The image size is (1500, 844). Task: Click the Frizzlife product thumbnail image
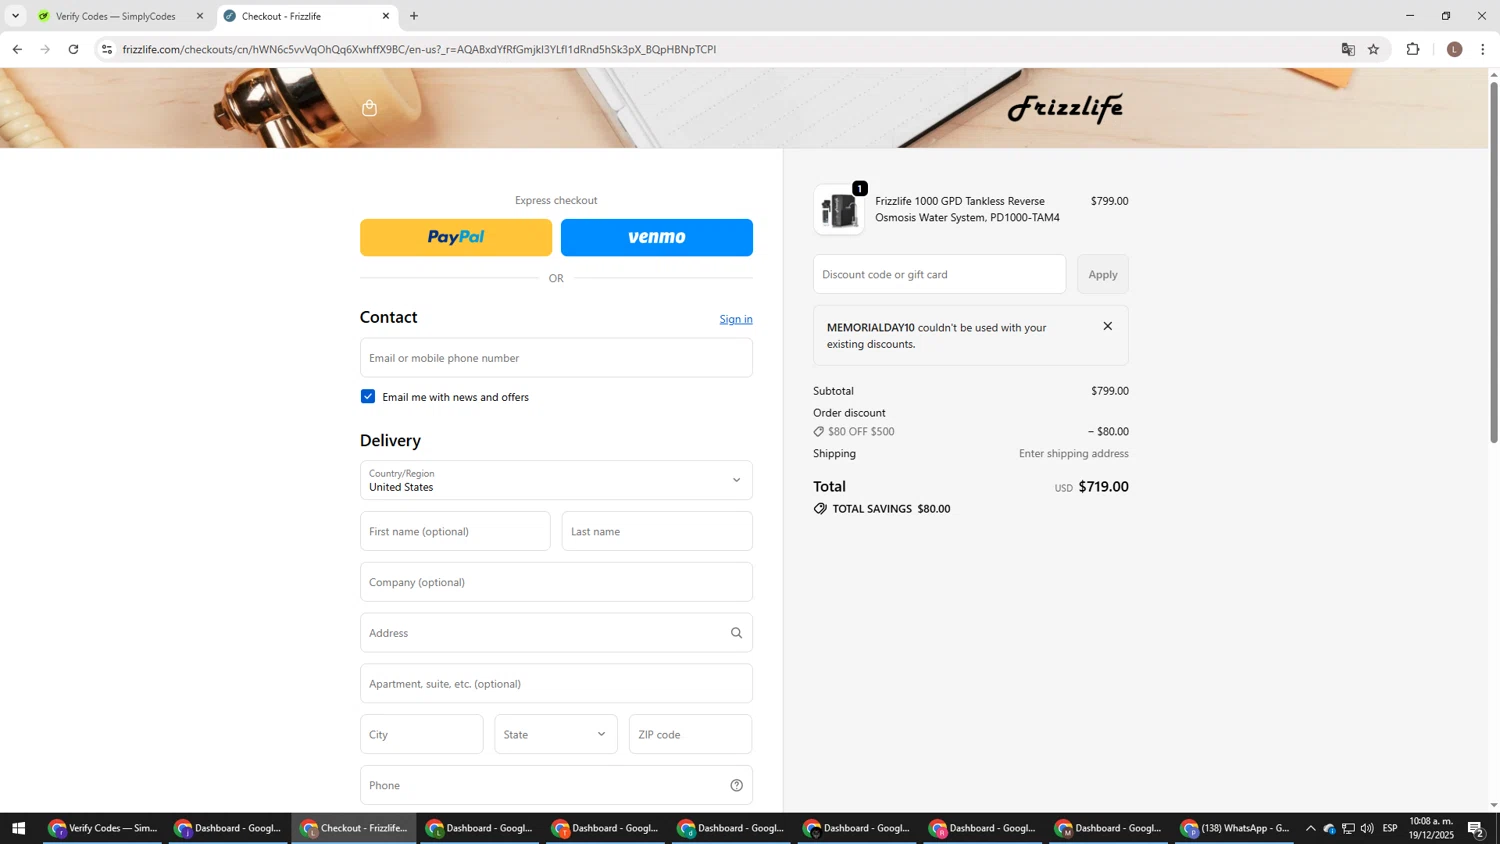839,210
